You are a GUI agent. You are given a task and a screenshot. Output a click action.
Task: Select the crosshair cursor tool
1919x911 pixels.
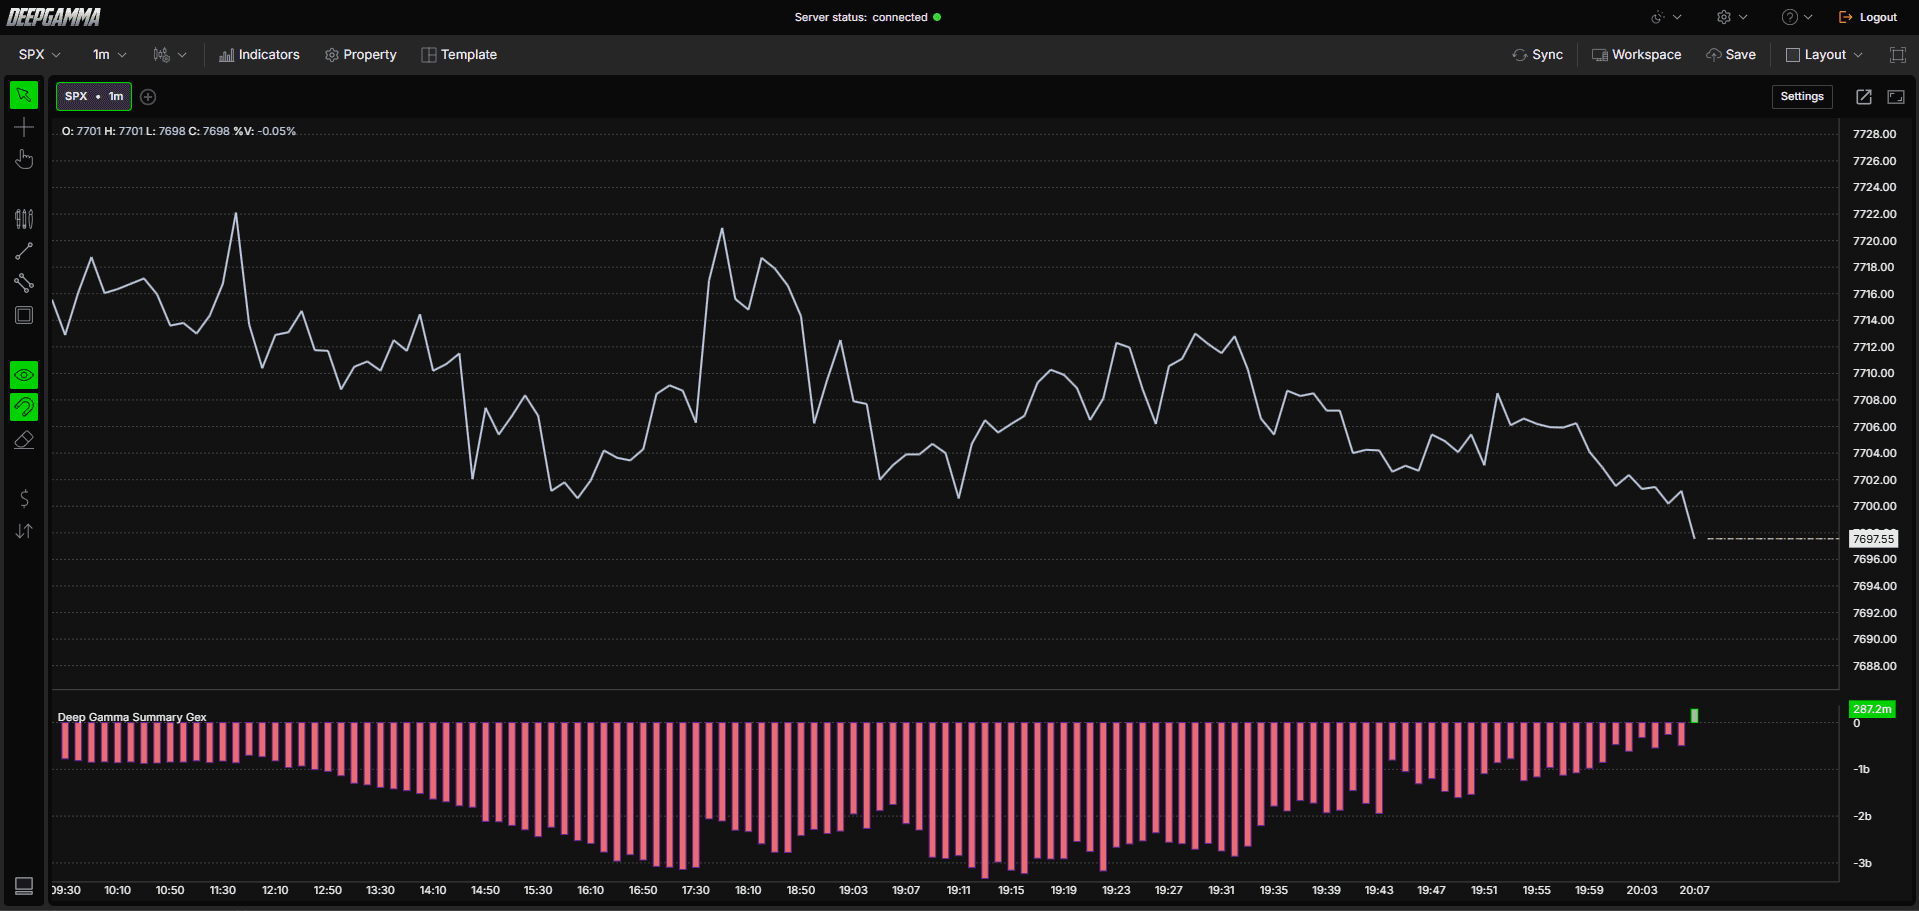click(24, 127)
